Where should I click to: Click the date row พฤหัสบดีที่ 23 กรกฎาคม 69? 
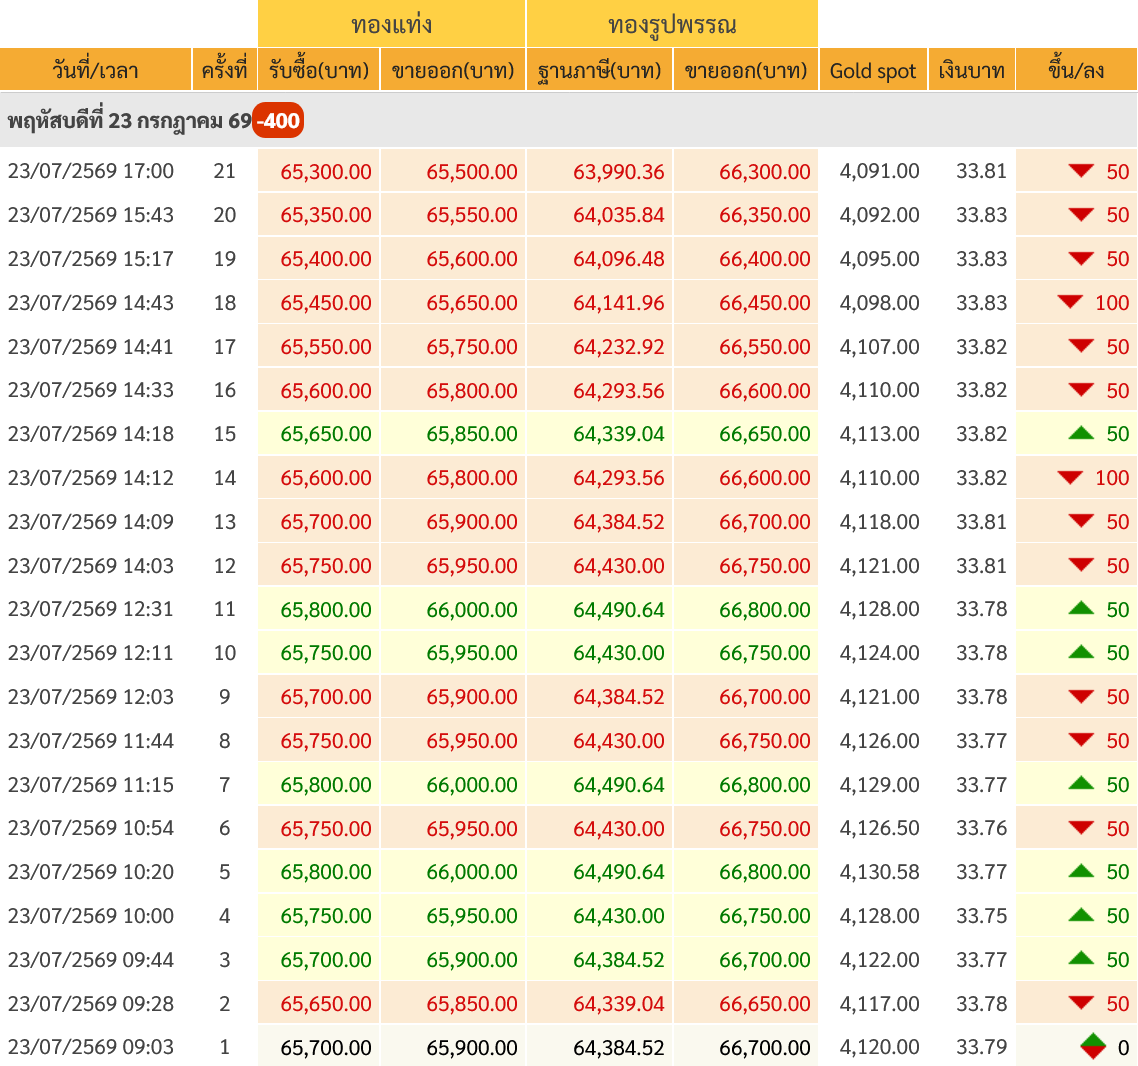coord(568,120)
